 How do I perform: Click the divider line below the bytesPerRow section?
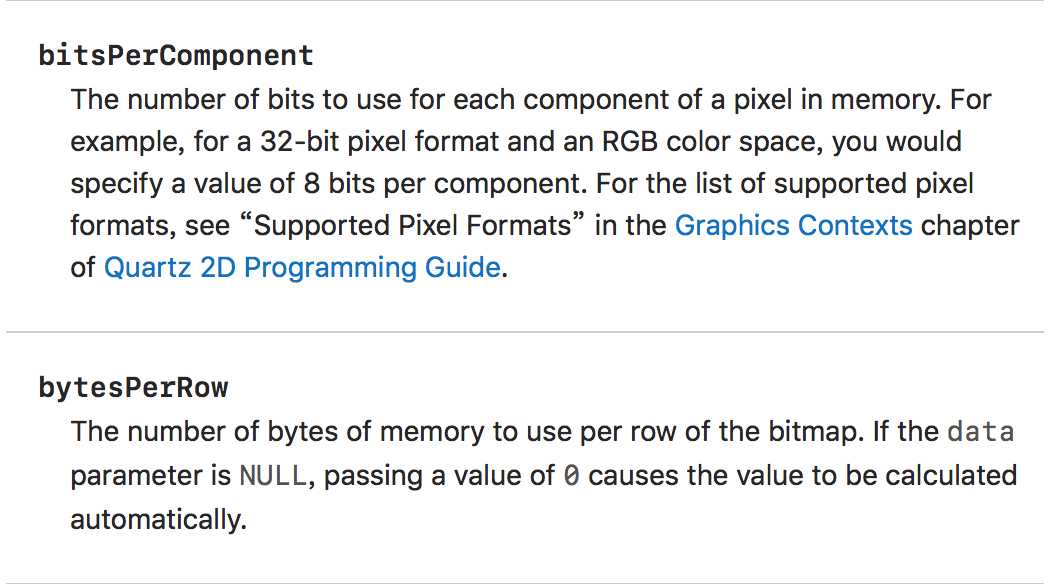click(525, 583)
